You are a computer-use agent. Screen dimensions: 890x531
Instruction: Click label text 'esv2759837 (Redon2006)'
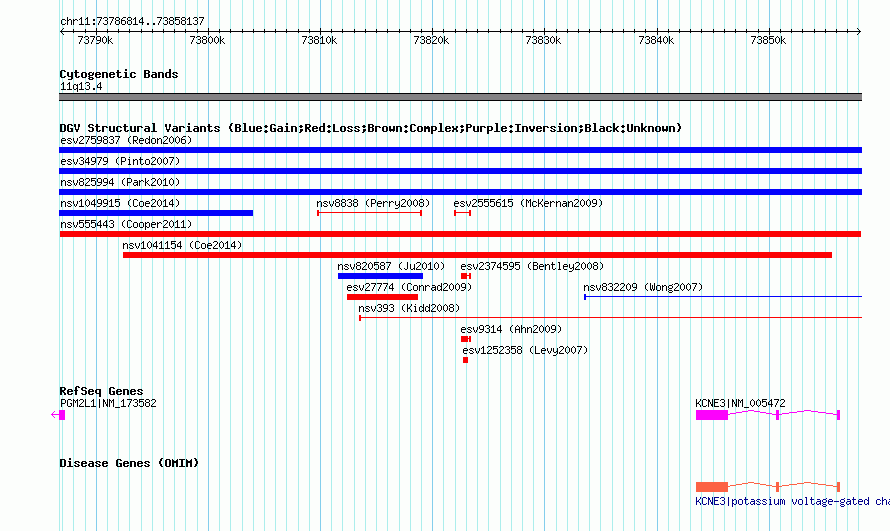126,140
